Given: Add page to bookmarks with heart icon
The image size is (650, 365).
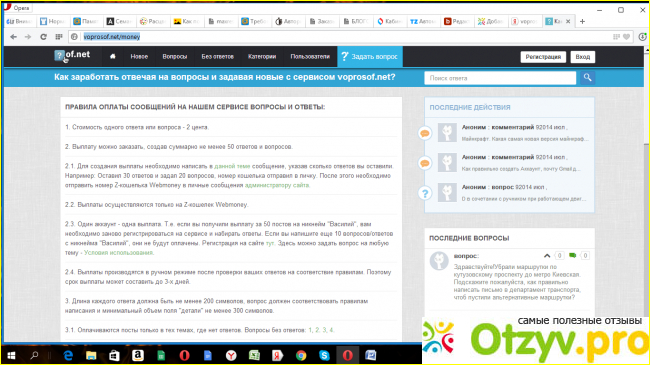Looking at the screenshot, I should (x=626, y=37).
